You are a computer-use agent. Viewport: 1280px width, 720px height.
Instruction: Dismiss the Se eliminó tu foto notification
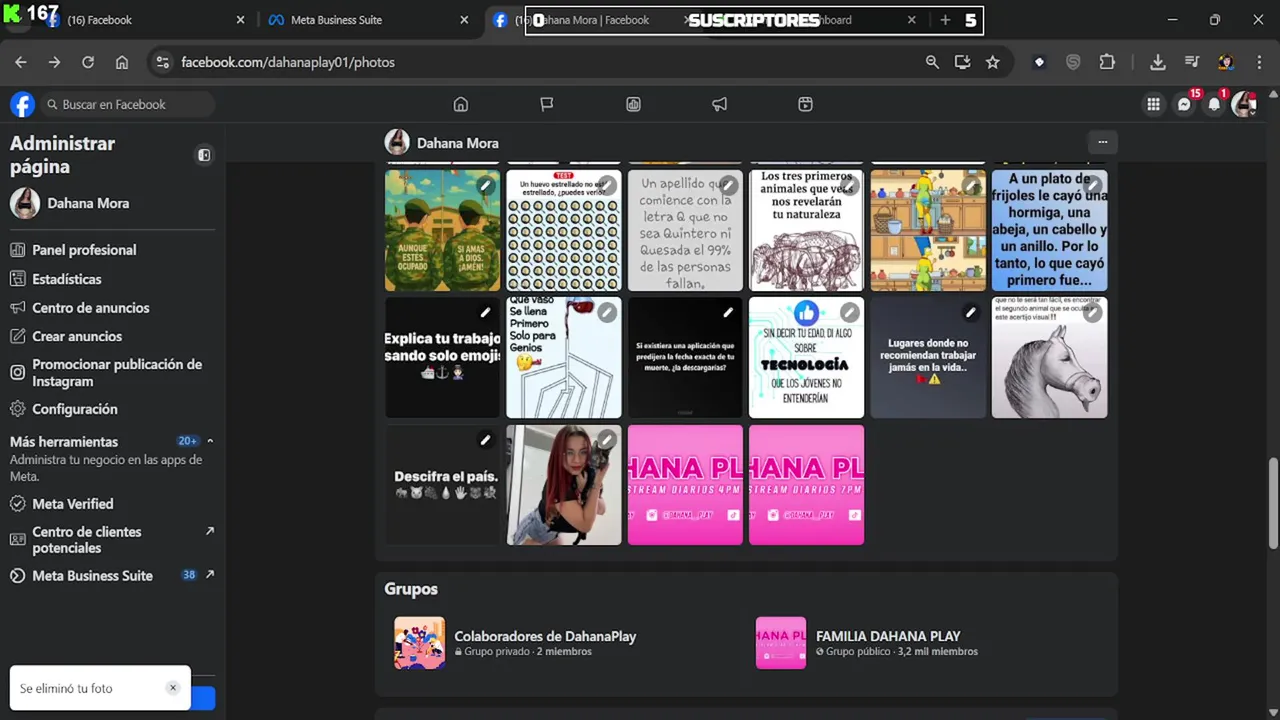(x=172, y=688)
